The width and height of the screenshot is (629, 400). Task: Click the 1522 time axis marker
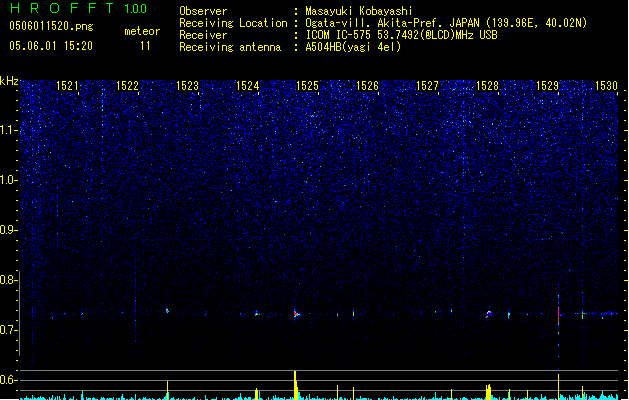(127, 86)
